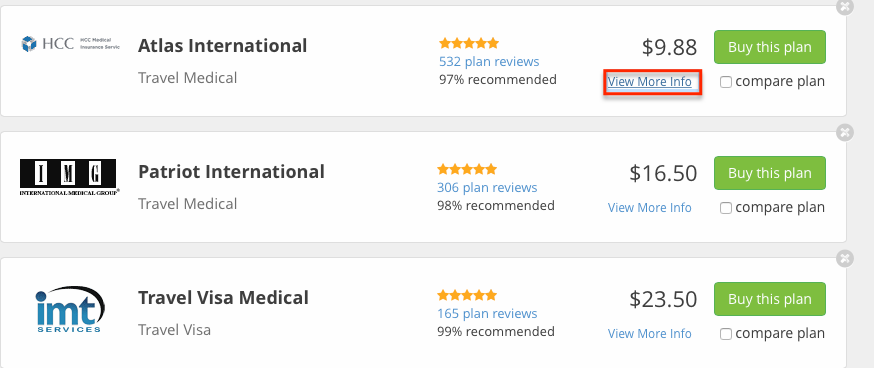Dismiss the Travel Visa Medical plan card
Viewport: 874px width, 368px height.
point(845,259)
